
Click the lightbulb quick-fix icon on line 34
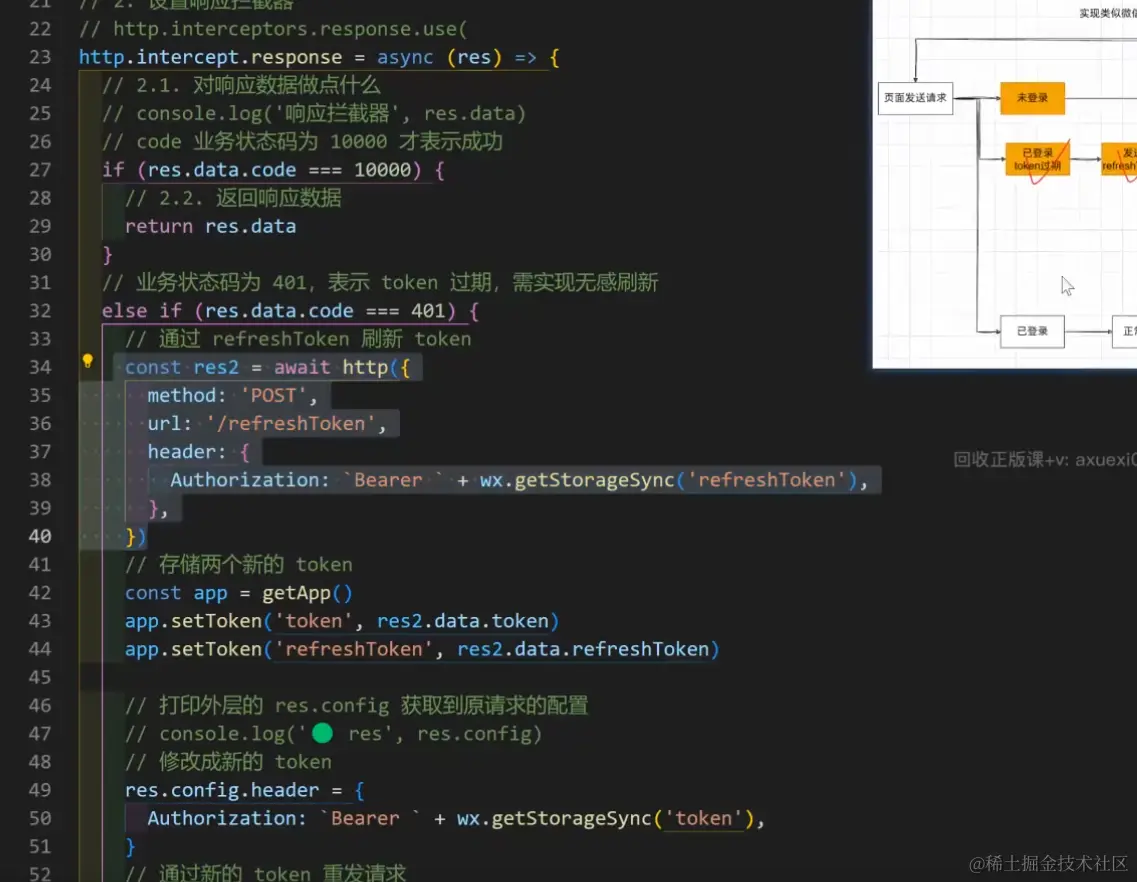tap(87, 360)
